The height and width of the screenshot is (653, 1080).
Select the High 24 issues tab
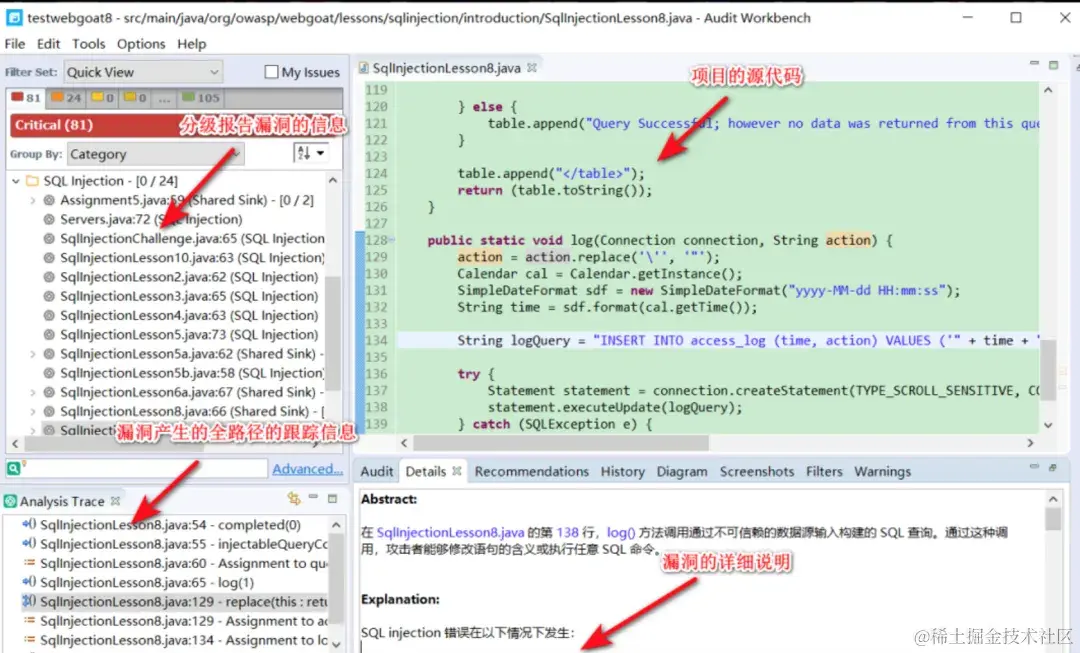coord(66,98)
